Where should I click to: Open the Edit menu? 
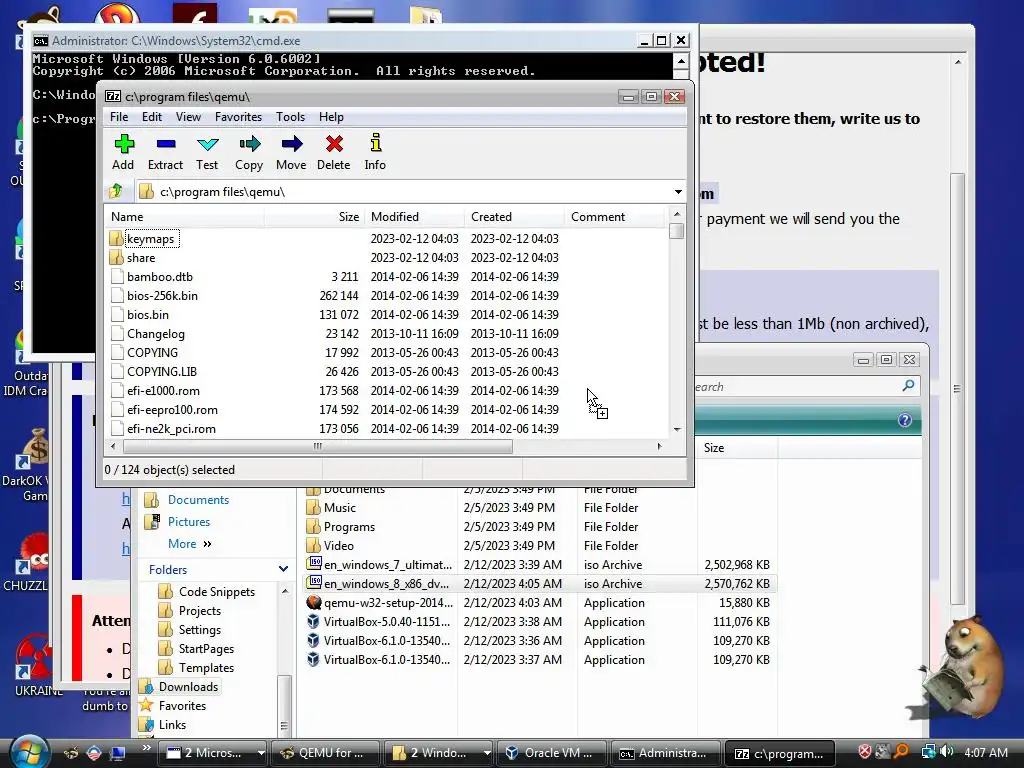(152, 117)
